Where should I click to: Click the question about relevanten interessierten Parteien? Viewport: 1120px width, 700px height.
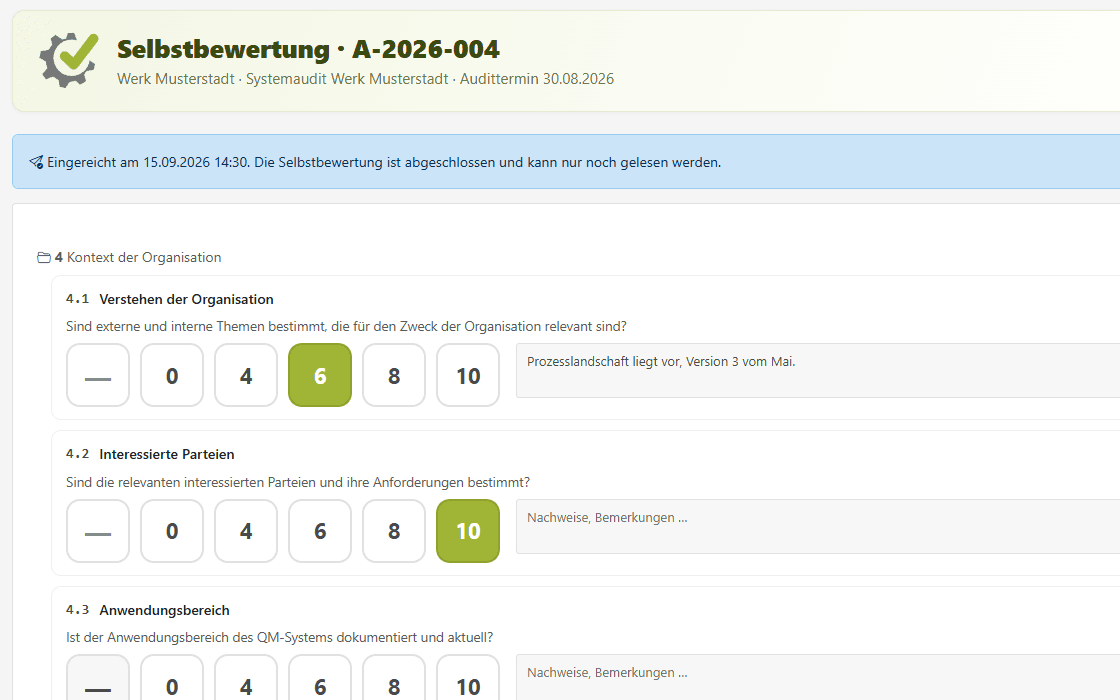(298, 482)
